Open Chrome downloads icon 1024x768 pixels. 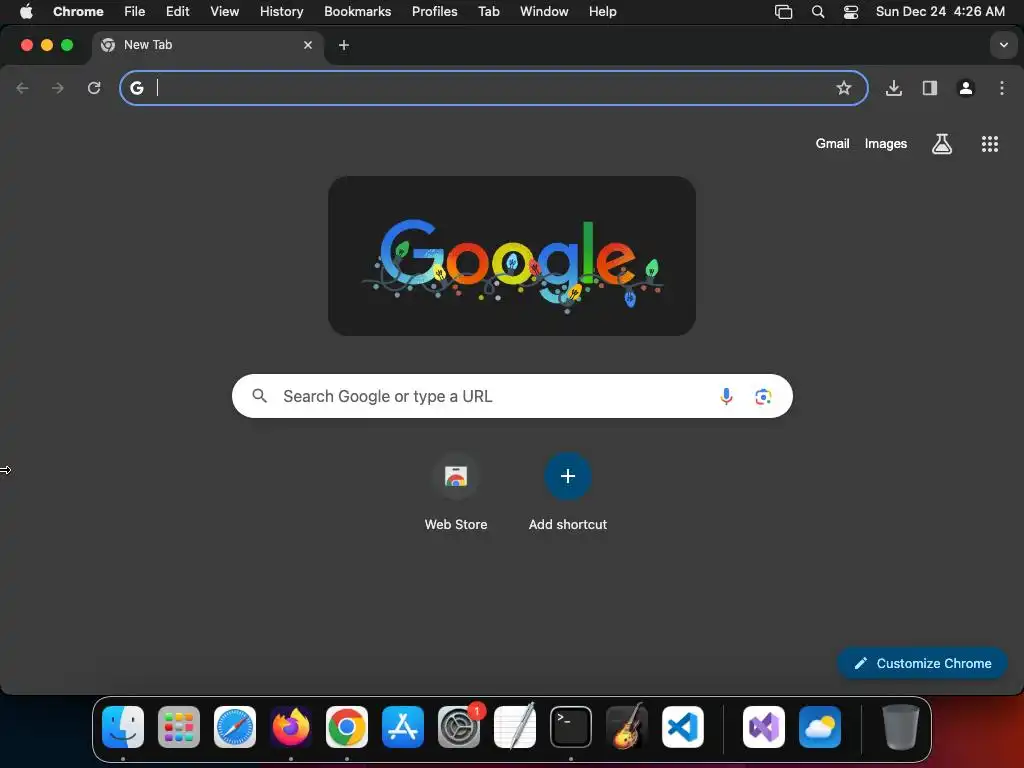pyautogui.click(x=893, y=88)
